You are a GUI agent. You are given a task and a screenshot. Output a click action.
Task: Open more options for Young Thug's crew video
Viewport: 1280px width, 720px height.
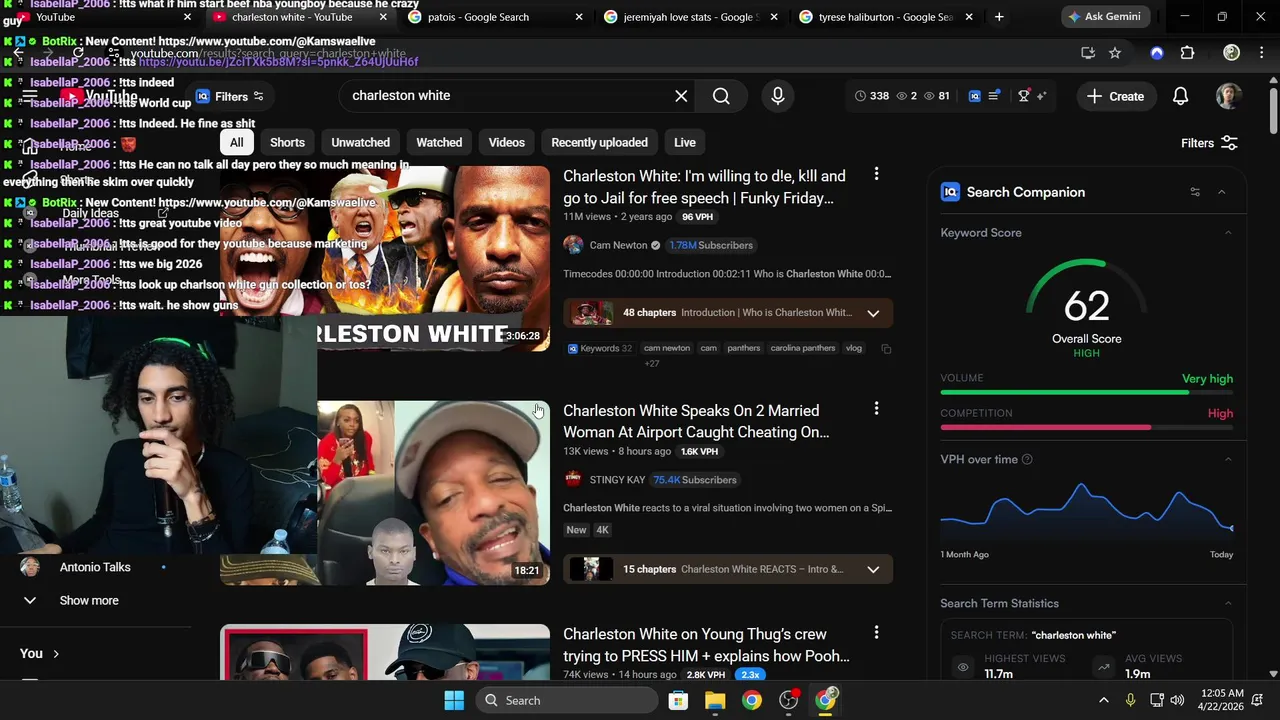tap(876, 633)
